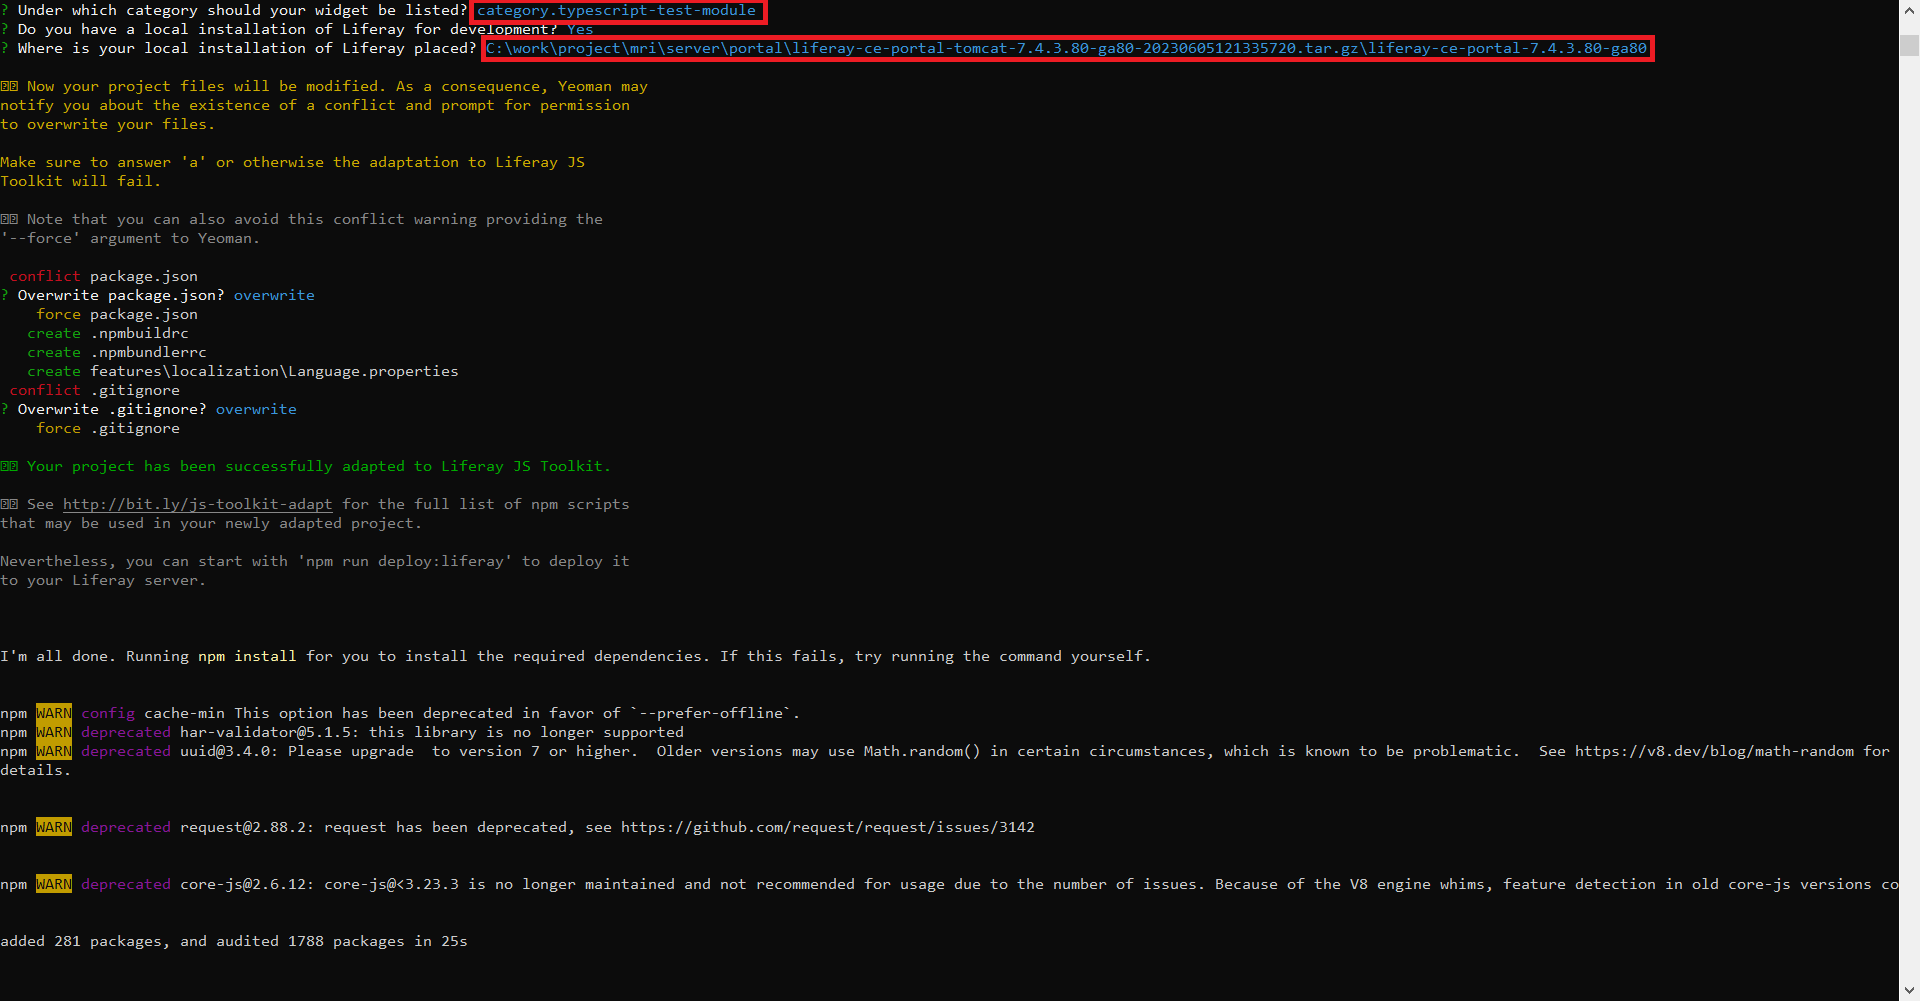Click "Make sure to answer 'a'" line
The width and height of the screenshot is (1920, 1001).
coord(293,162)
